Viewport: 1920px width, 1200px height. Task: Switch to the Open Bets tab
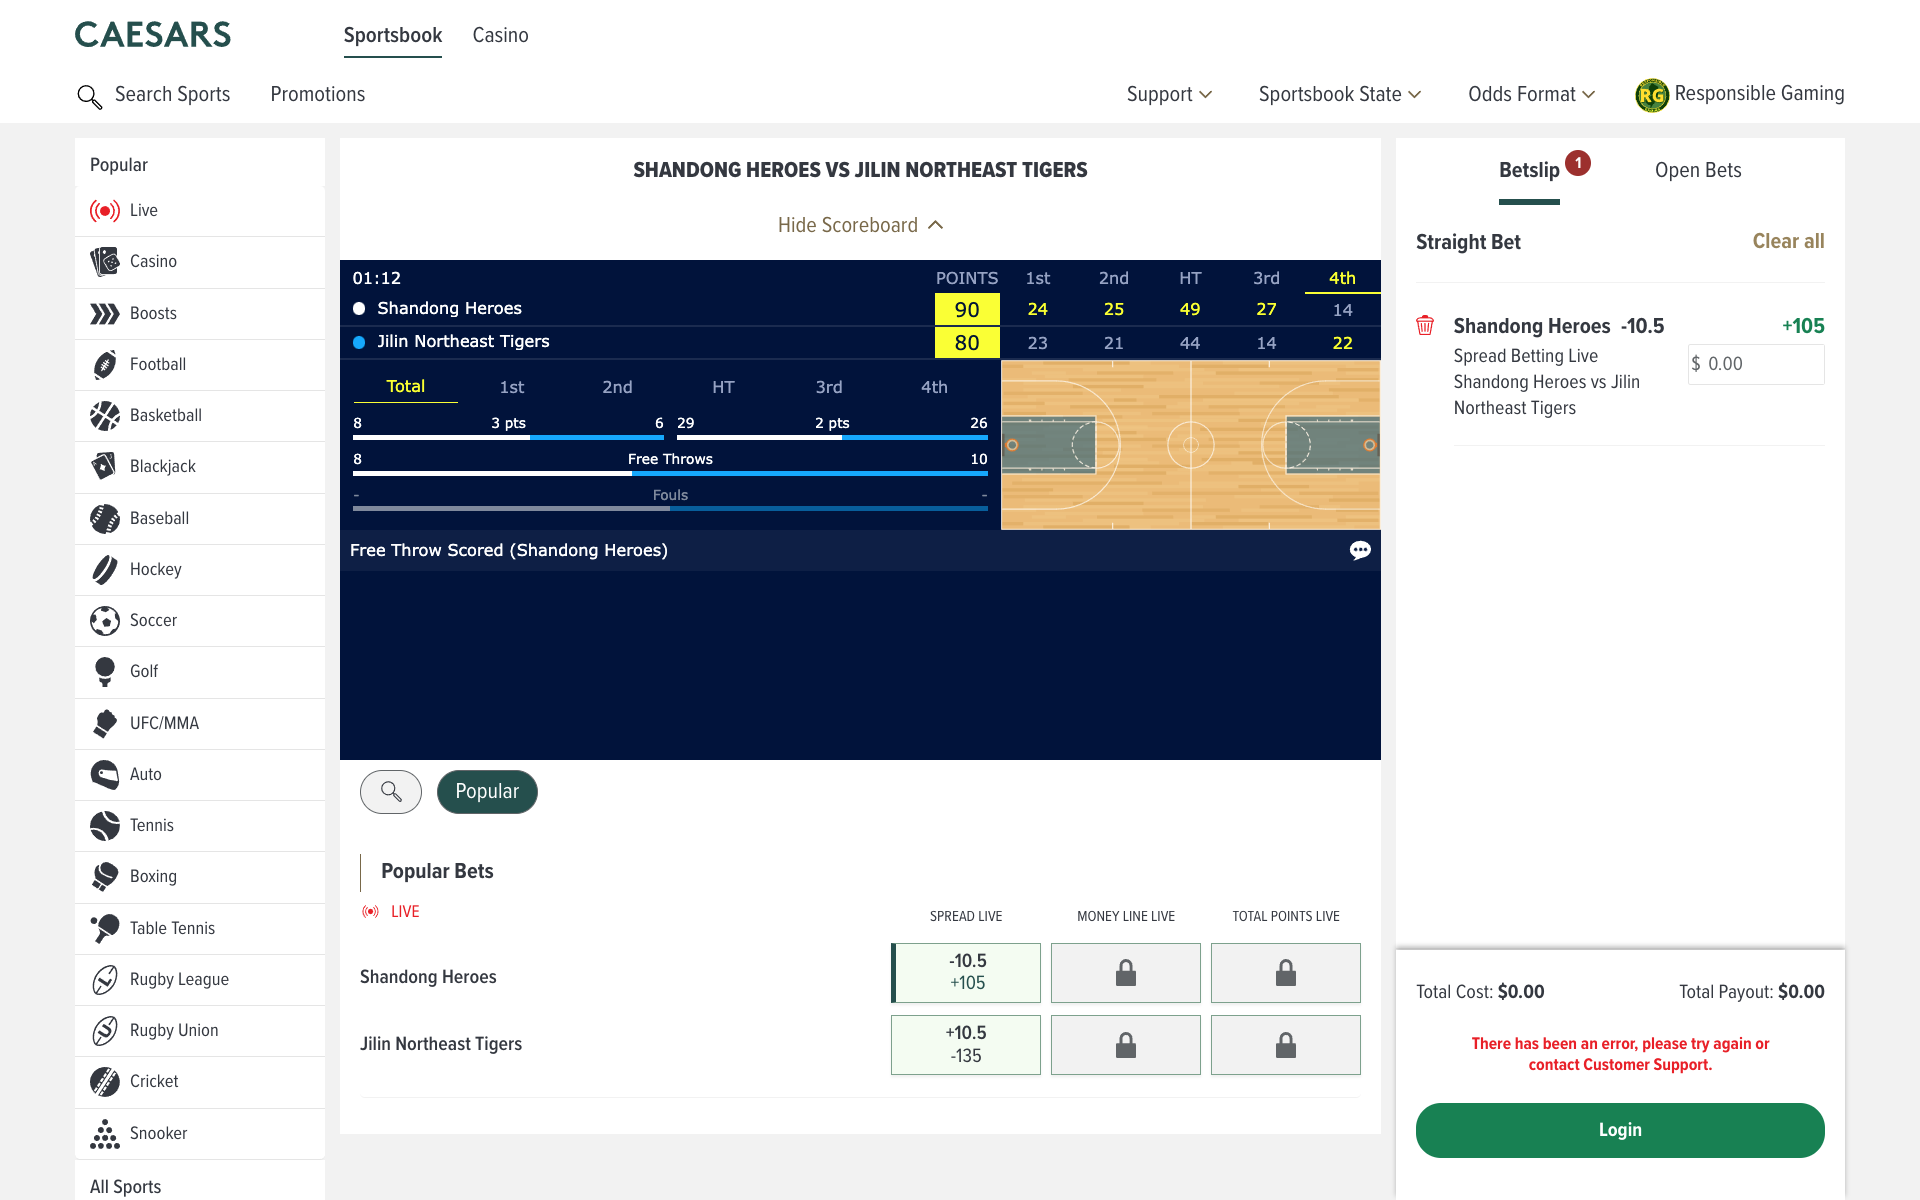[x=1697, y=170]
